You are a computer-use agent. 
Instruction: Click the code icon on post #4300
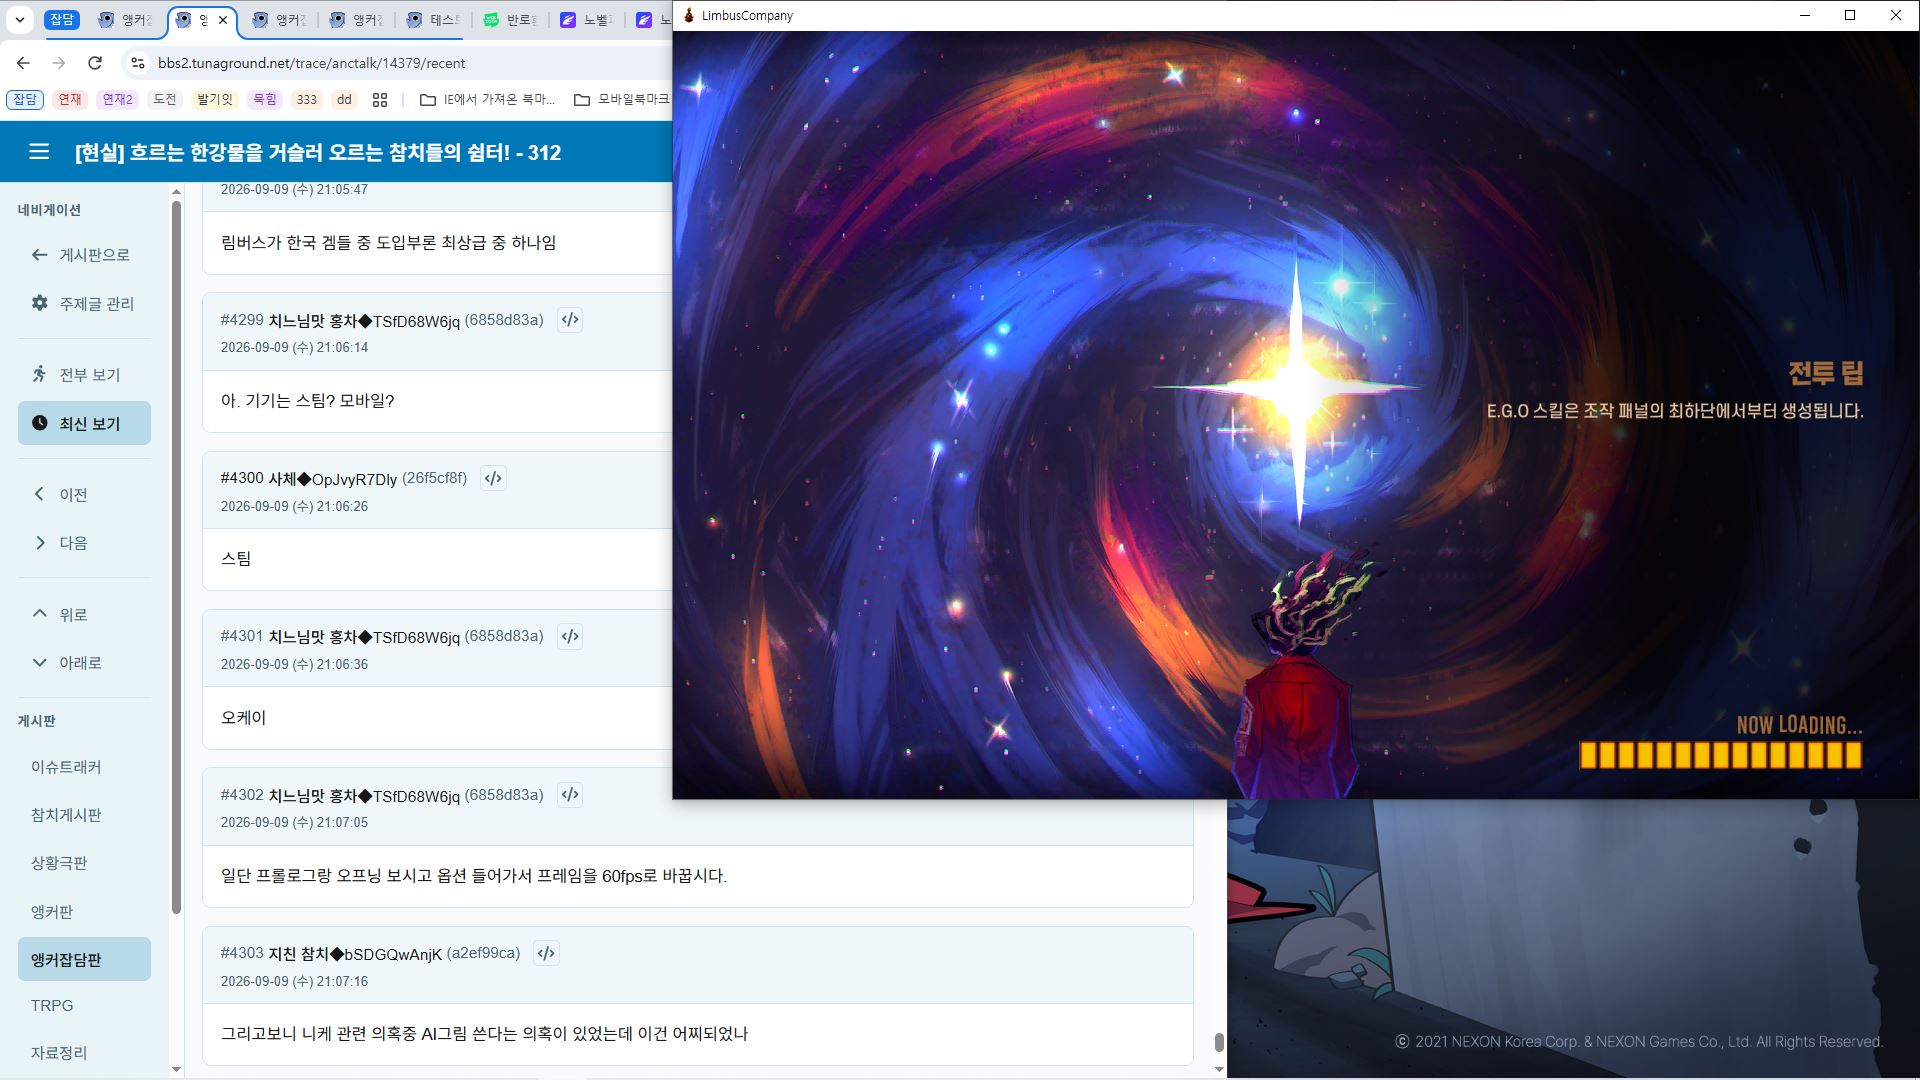coord(493,478)
